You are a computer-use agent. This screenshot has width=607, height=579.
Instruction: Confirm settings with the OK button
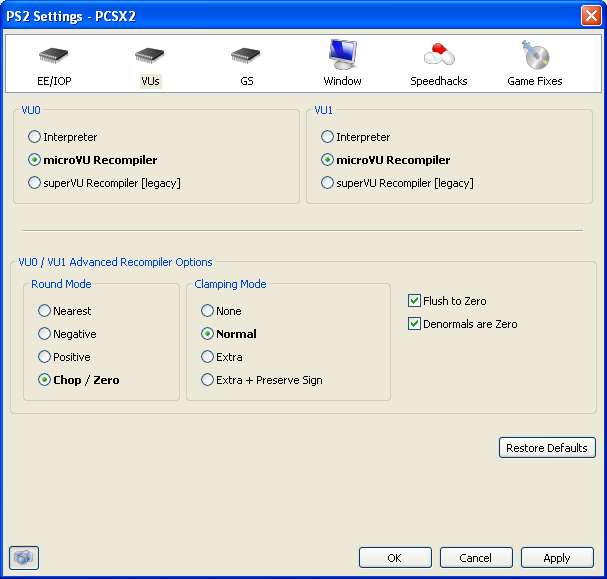tap(395, 558)
